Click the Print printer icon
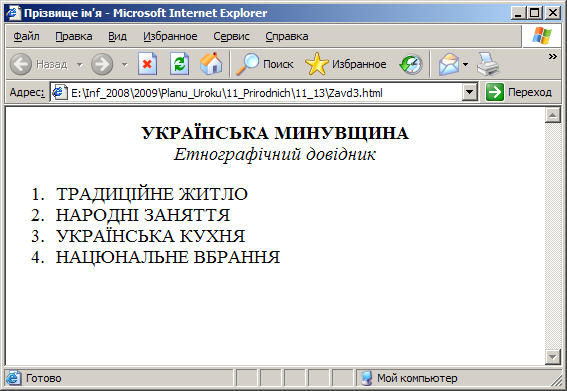The height and width of the screenshot is (391, 567). pos(488,64)
